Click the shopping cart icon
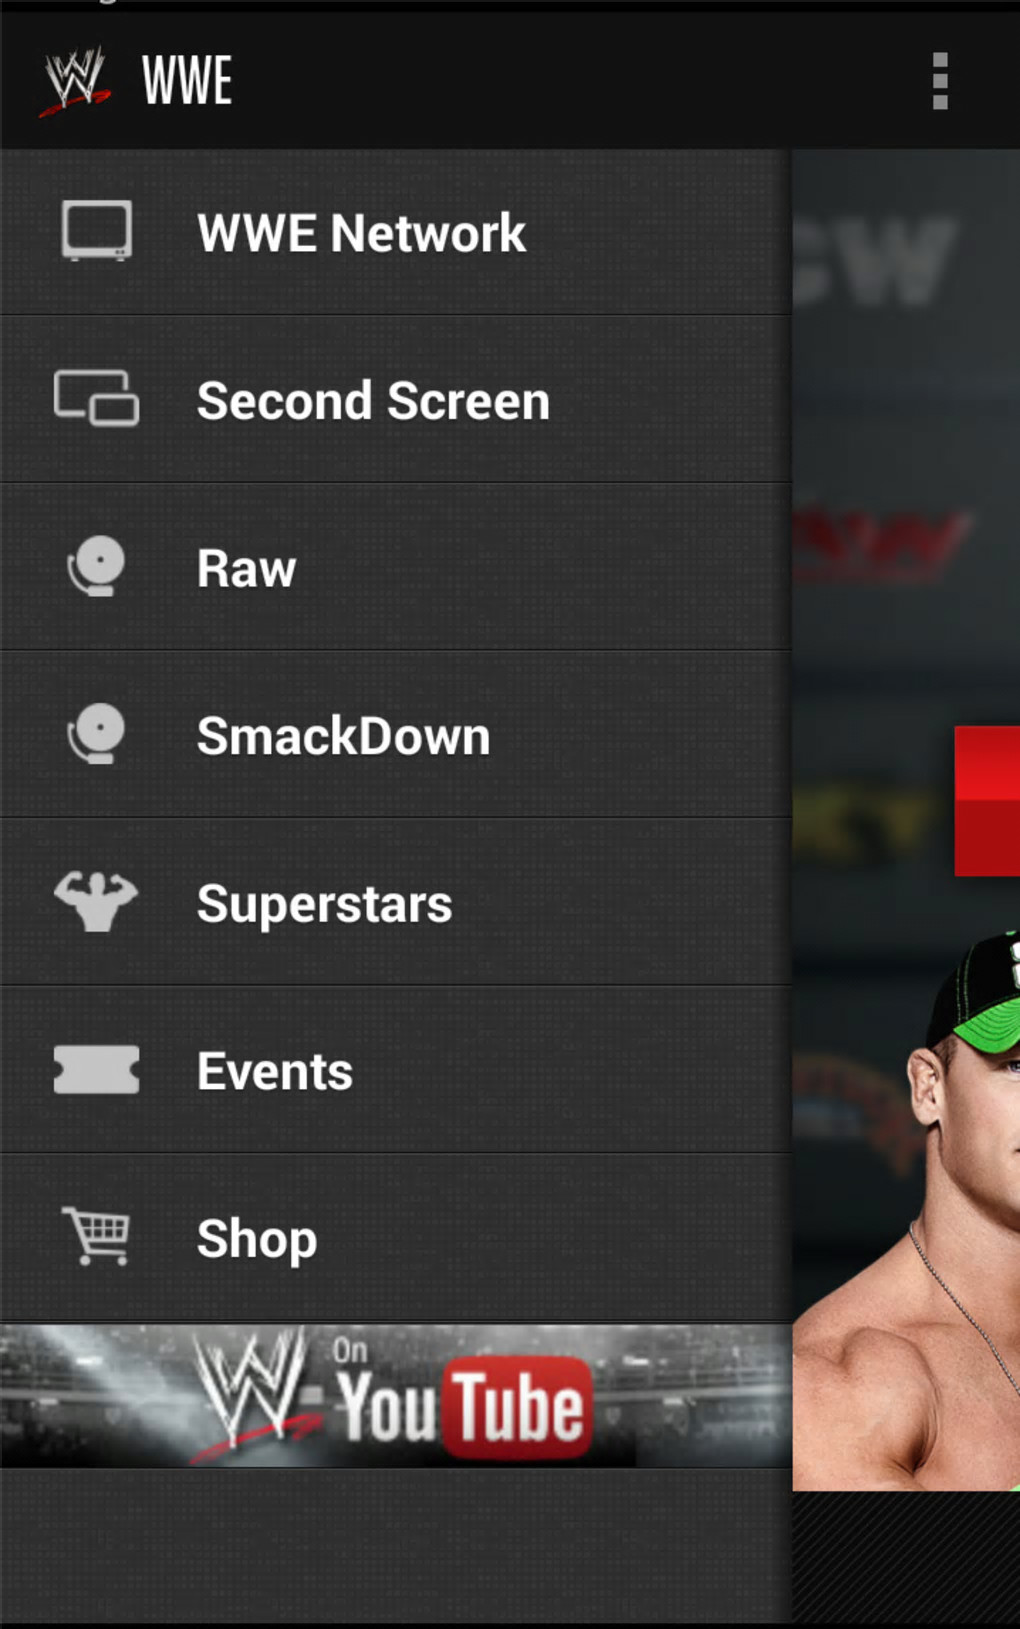This screenshot has height=1629, width=1020. coord(96,1237)
